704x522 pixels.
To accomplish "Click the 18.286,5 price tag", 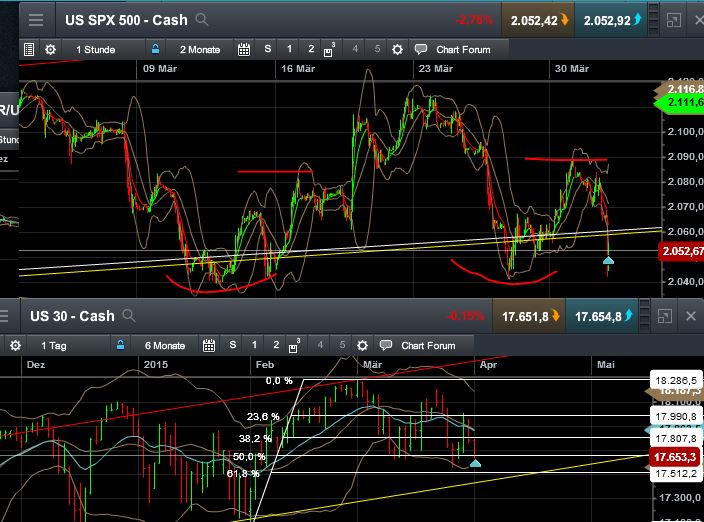I will [x=676, y=381].
